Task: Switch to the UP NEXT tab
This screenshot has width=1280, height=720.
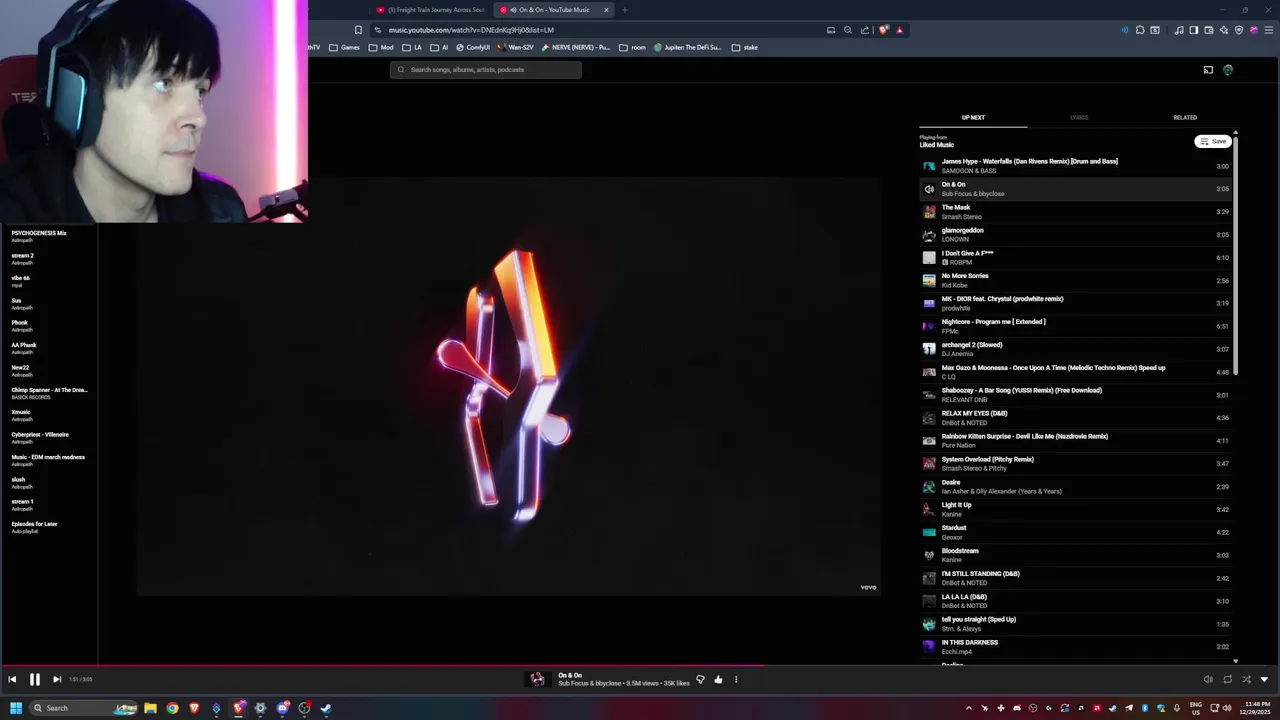Action: [973, 117]
